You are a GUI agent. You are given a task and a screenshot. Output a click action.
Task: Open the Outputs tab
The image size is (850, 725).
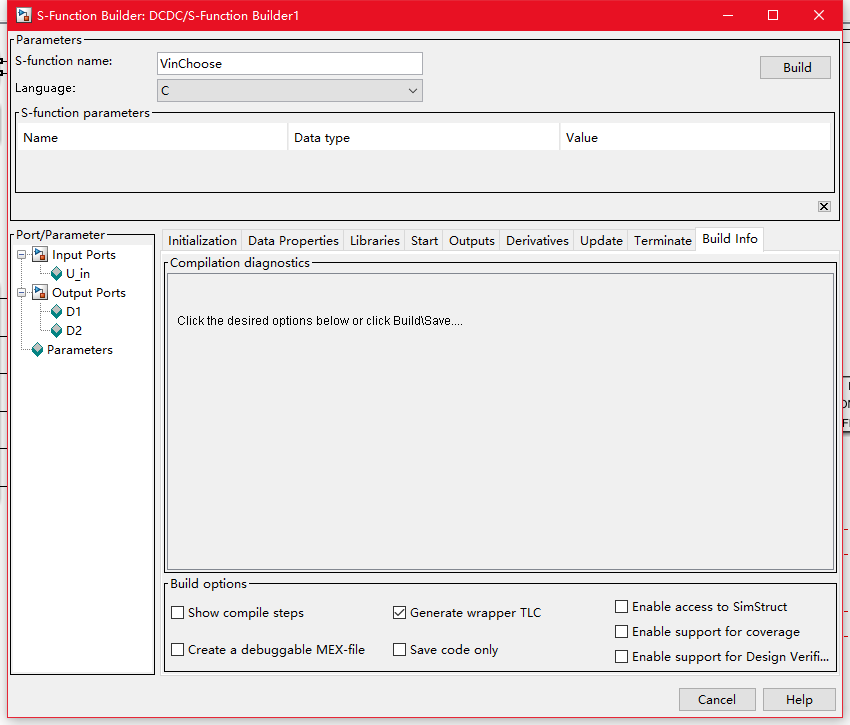click(472, 241)
